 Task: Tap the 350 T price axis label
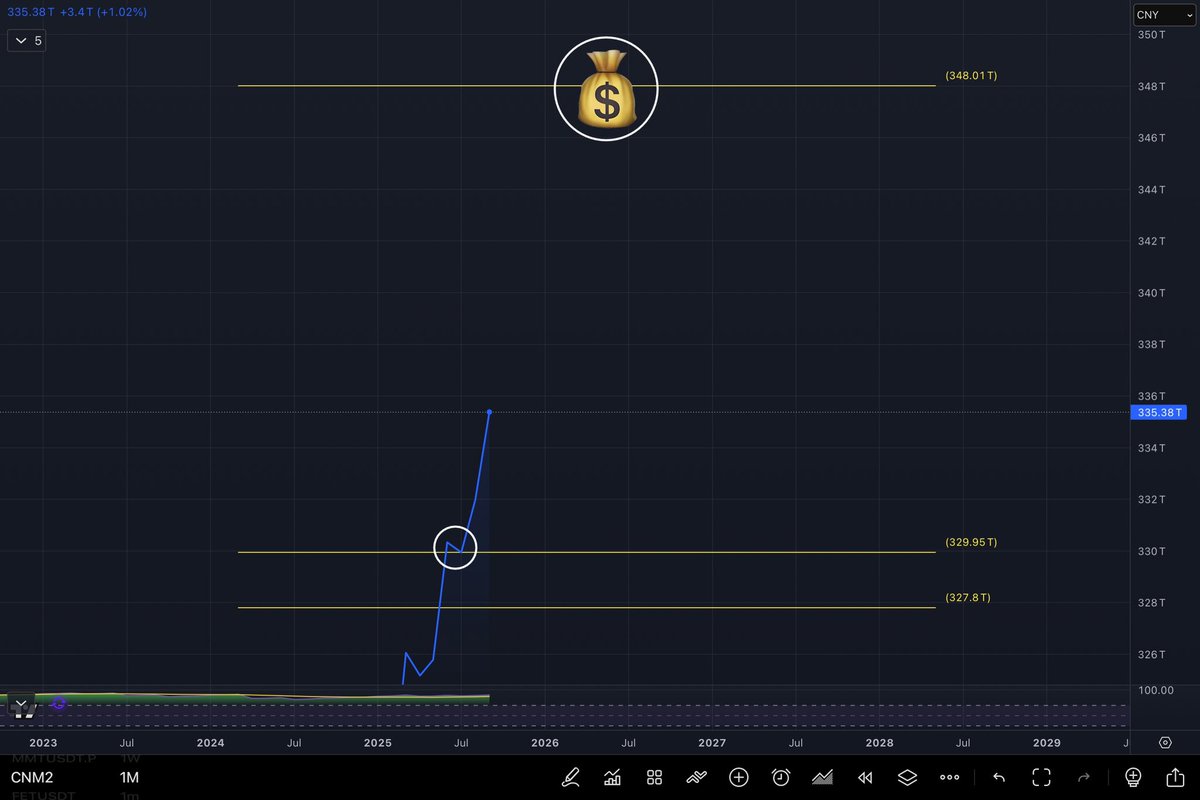[1151, 35]
